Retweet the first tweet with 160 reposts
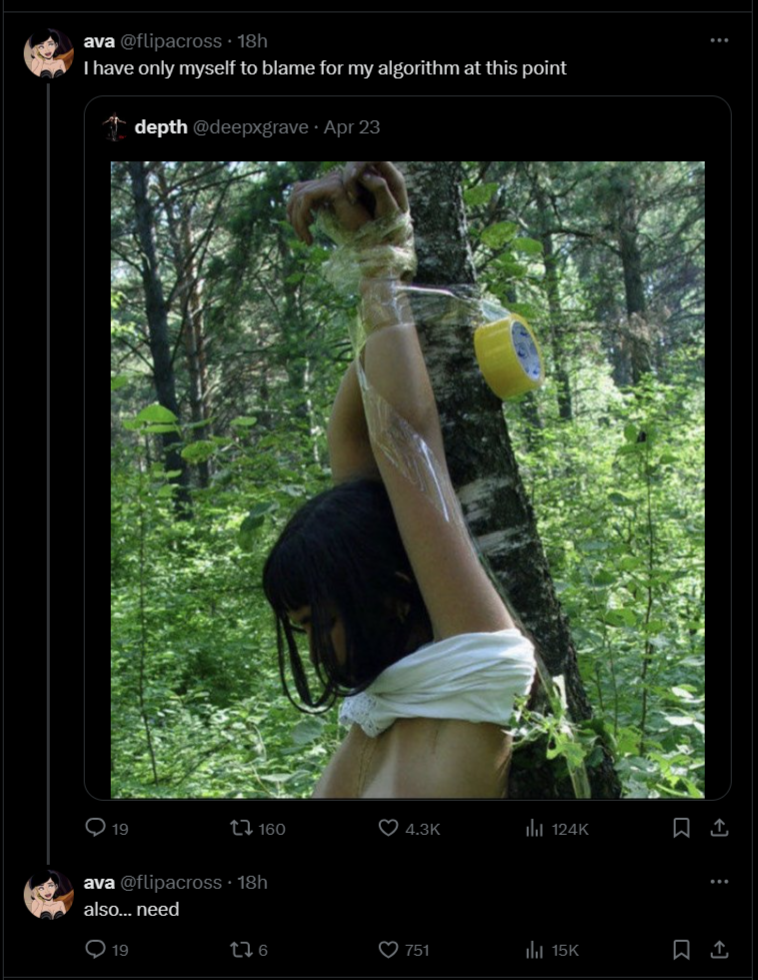Viewport: 758px width, 980px height. (x=241, y=828)
